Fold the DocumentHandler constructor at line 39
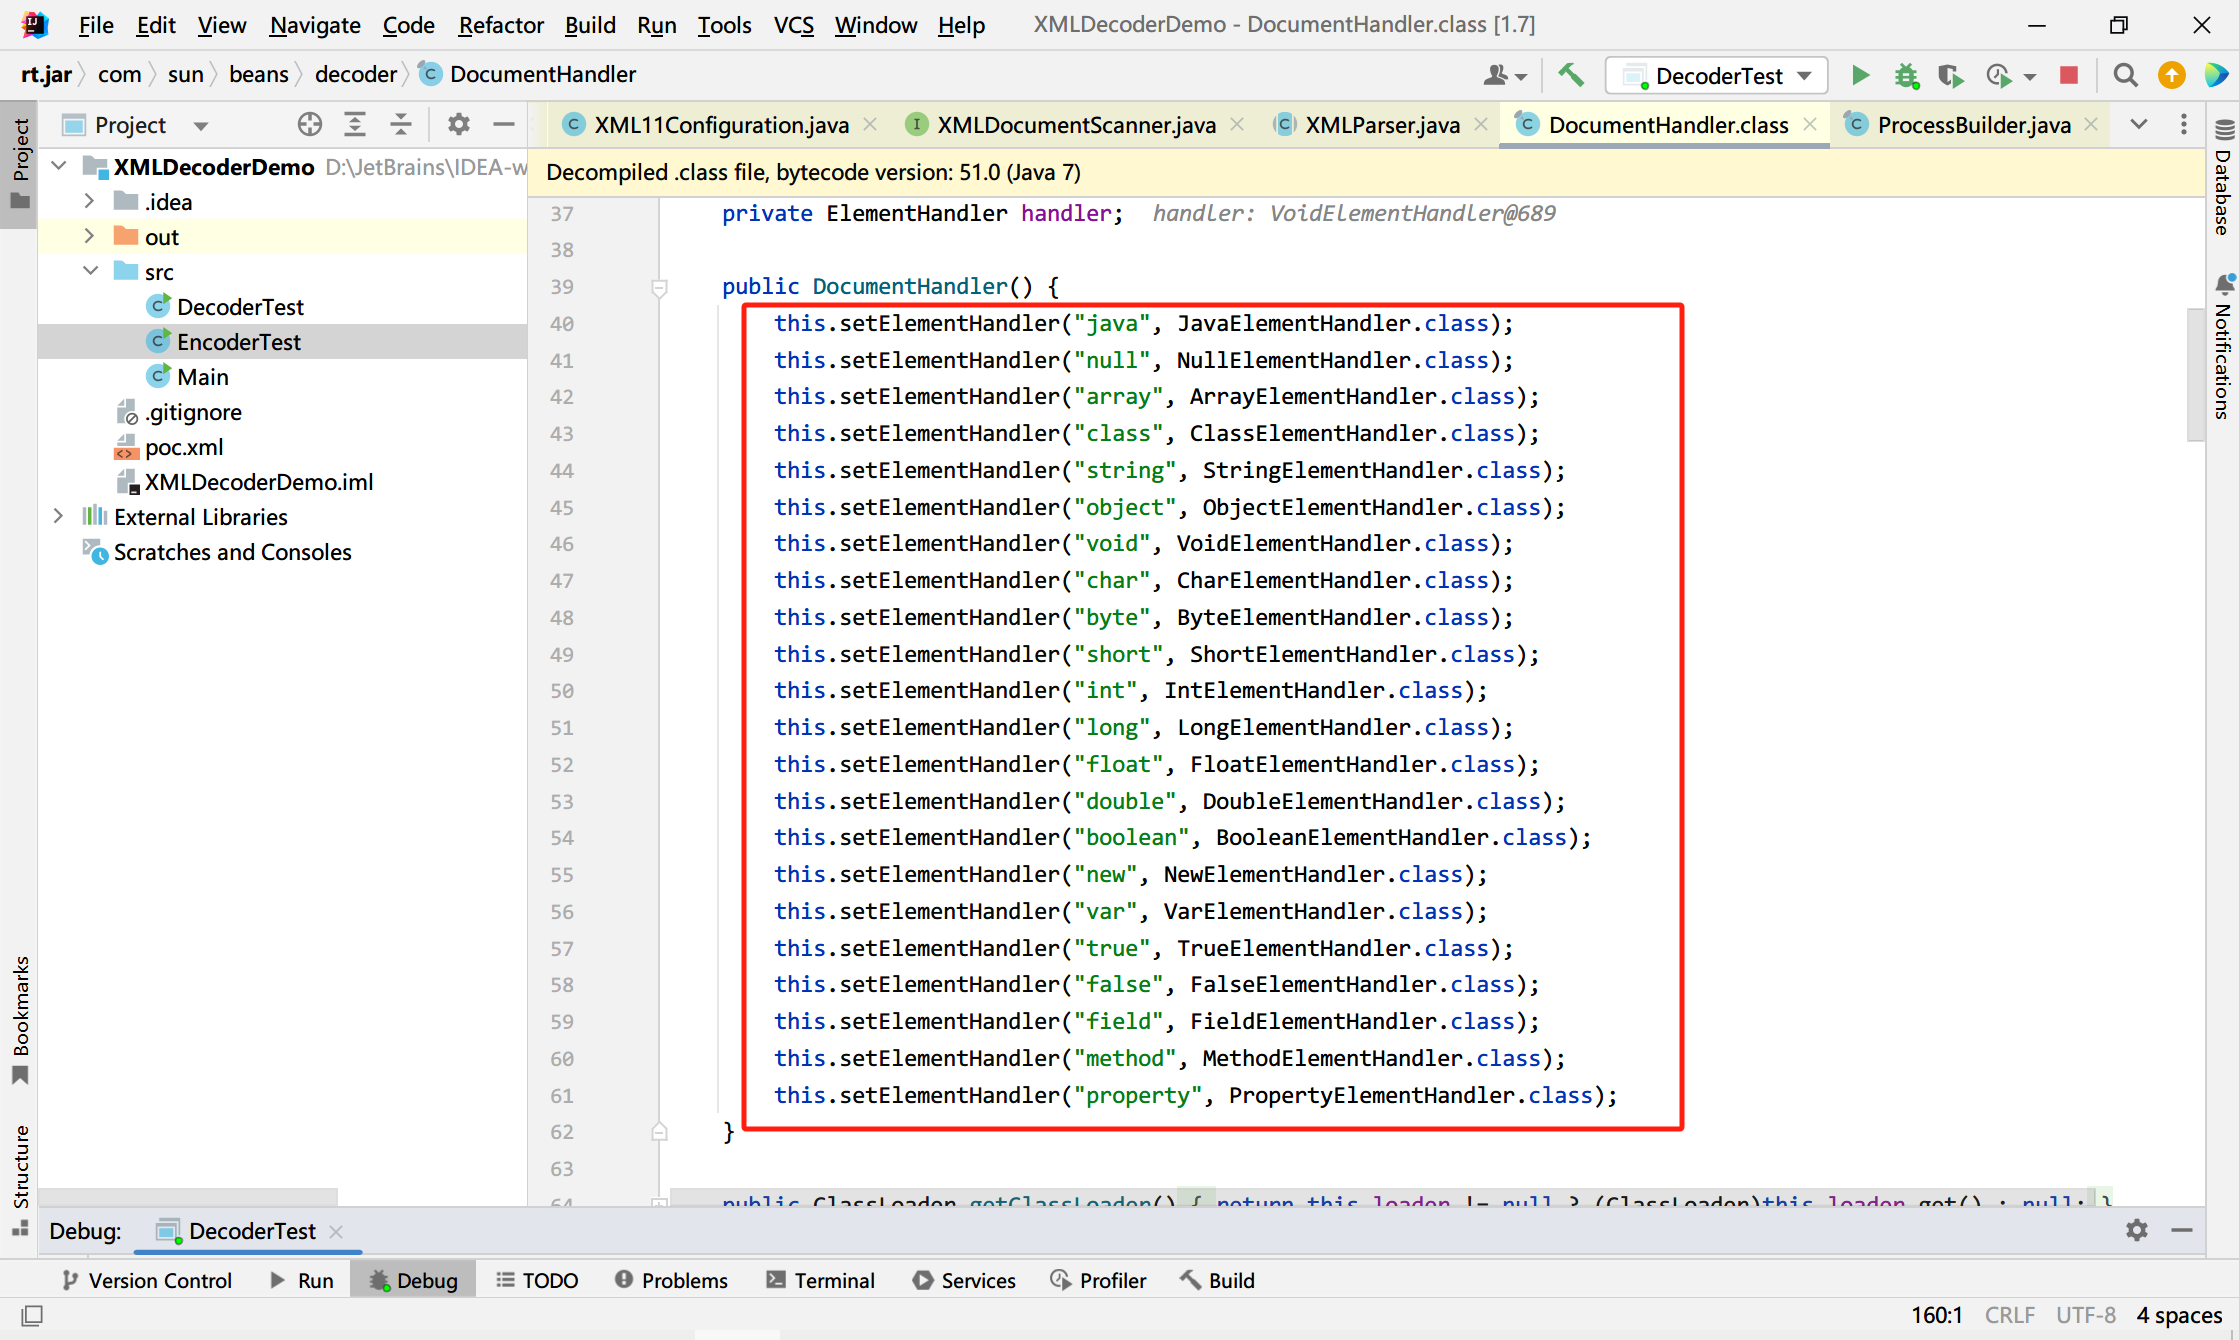Screen dimensions: 2239x1340 pyautogui.click(x=659, y=288)
